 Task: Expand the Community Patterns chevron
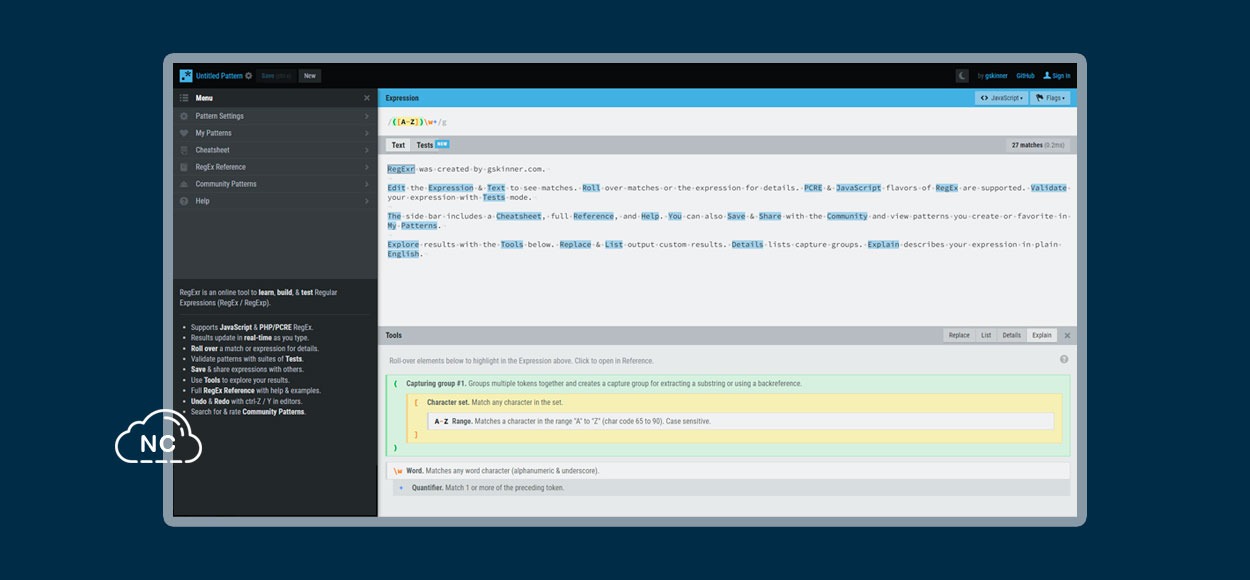pos(367,184)
